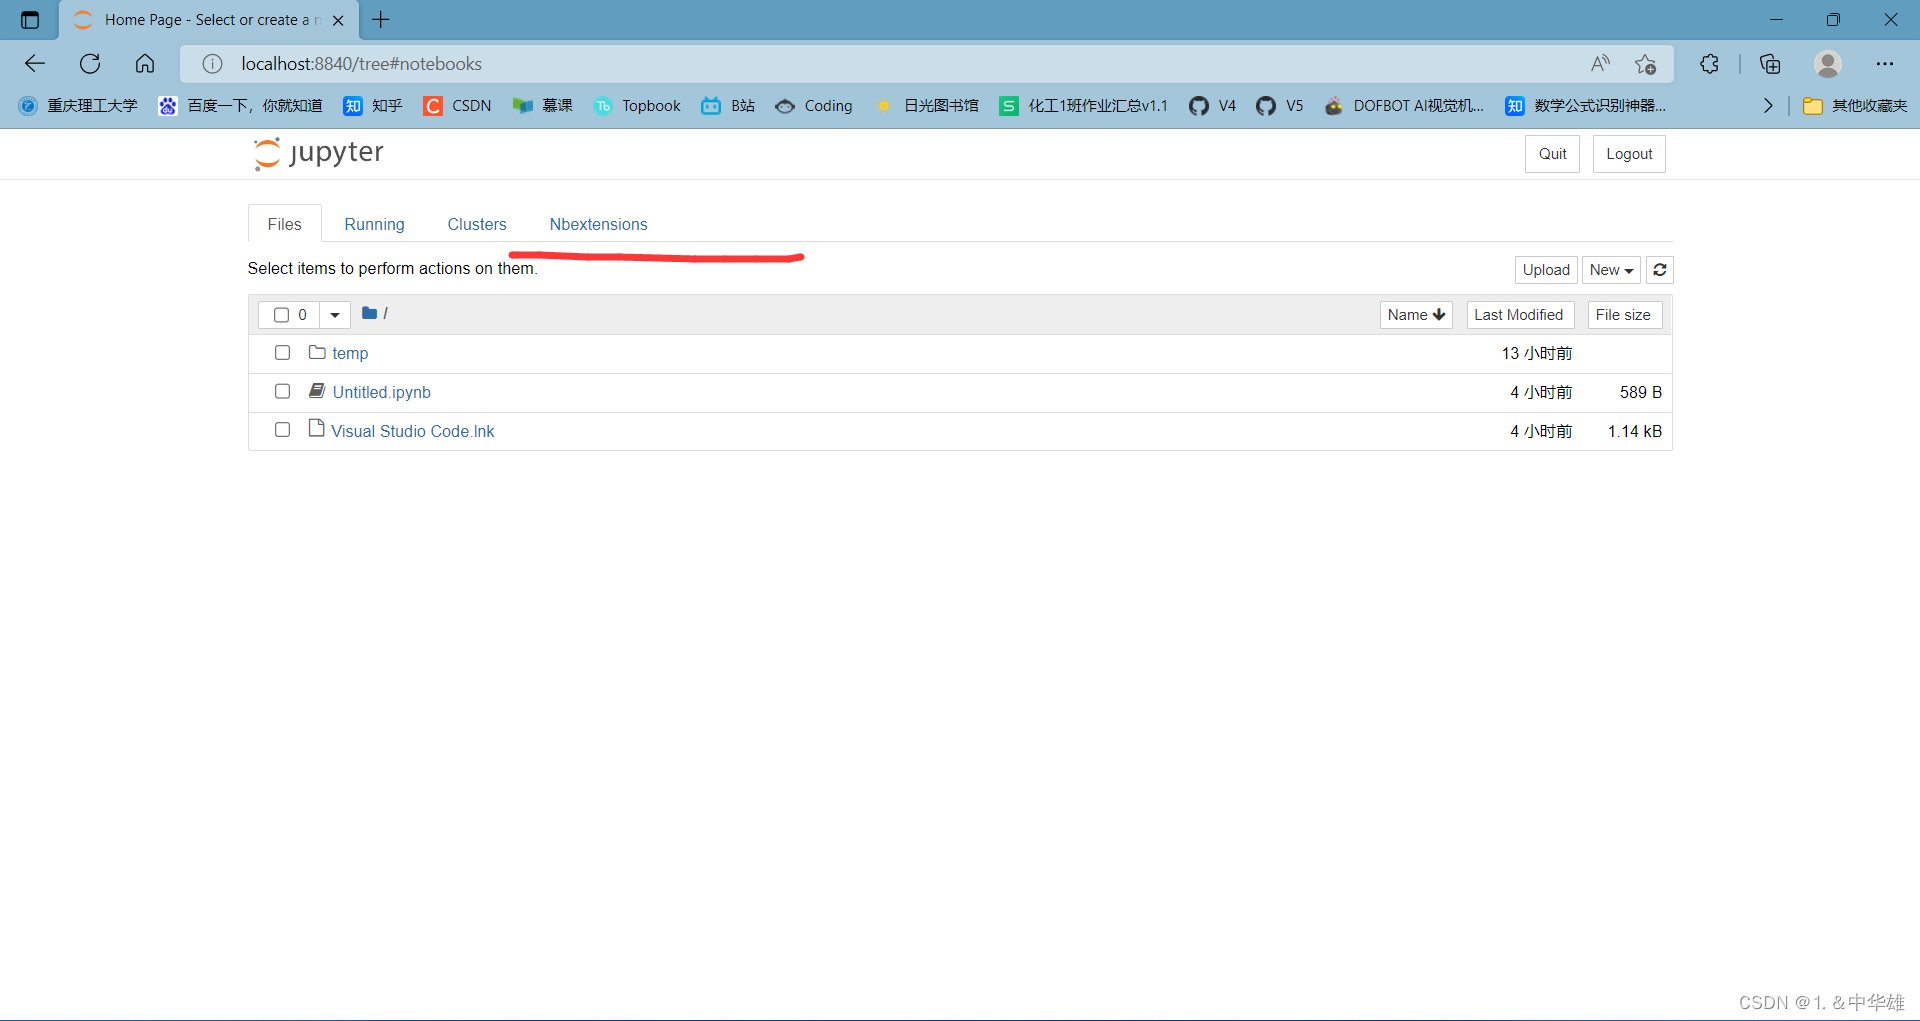1920x1021 pixels.
Task: Open the B站 bookmark
Action: pyautogui.click(x=728, y=106)
